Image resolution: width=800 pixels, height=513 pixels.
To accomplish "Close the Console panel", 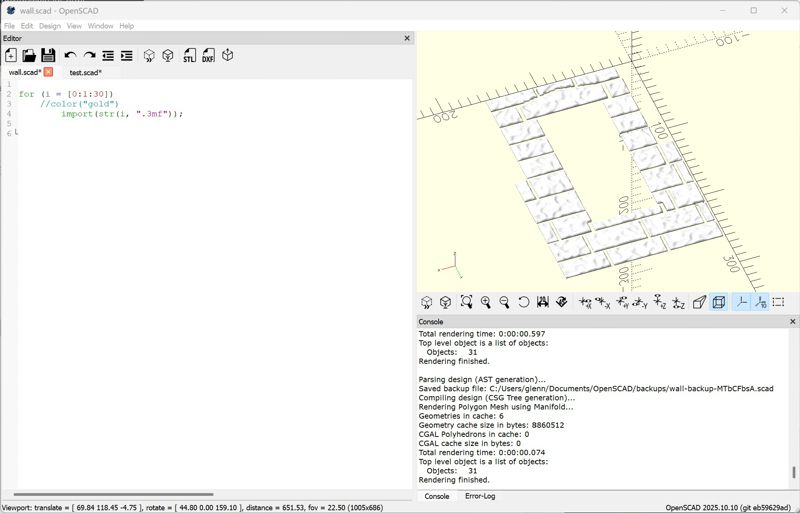I will (793, 322).
